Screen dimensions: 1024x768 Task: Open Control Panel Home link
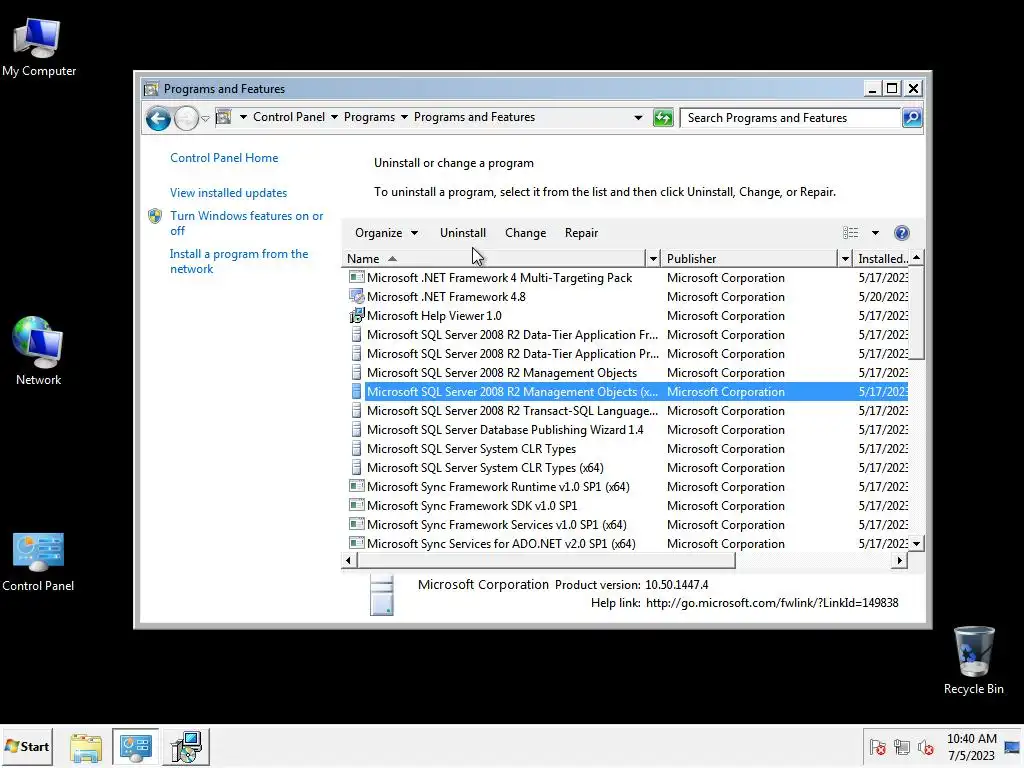pyautogui.click(x=224, y=158)
